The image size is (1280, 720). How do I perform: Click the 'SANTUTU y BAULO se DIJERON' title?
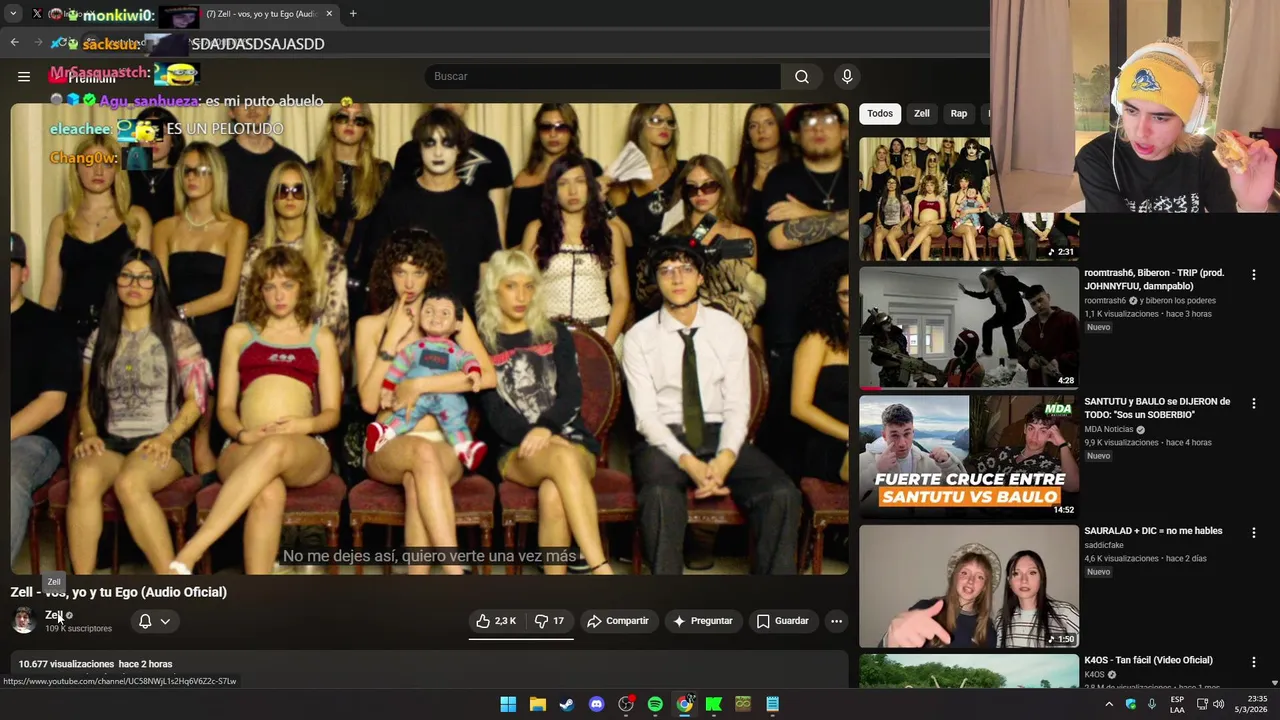point(1157,408)
